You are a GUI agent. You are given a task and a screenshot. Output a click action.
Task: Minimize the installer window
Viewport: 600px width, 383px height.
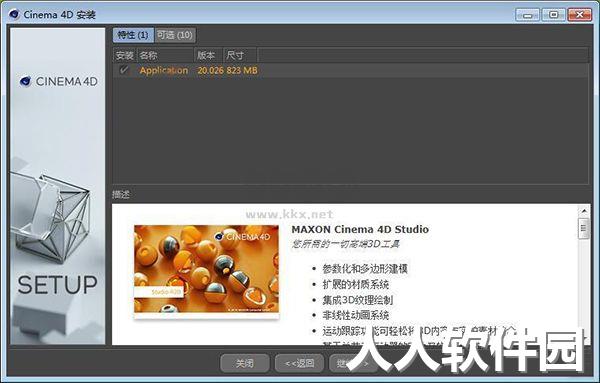click(527, 15)
